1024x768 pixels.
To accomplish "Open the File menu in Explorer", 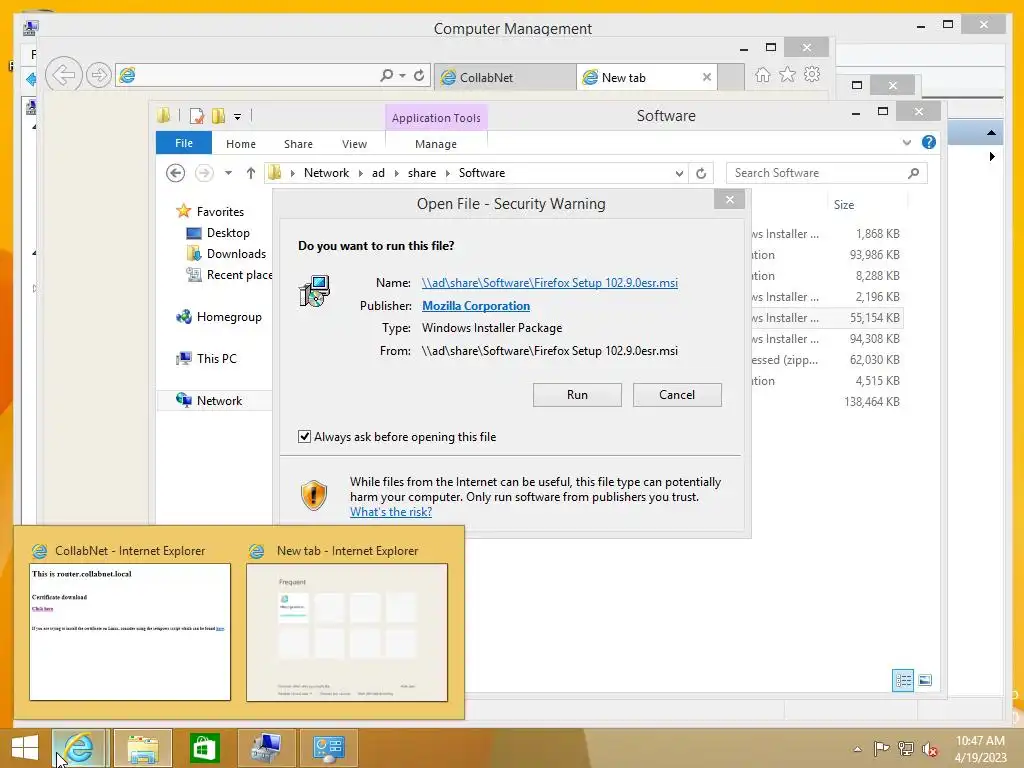I will coord(184,143).
